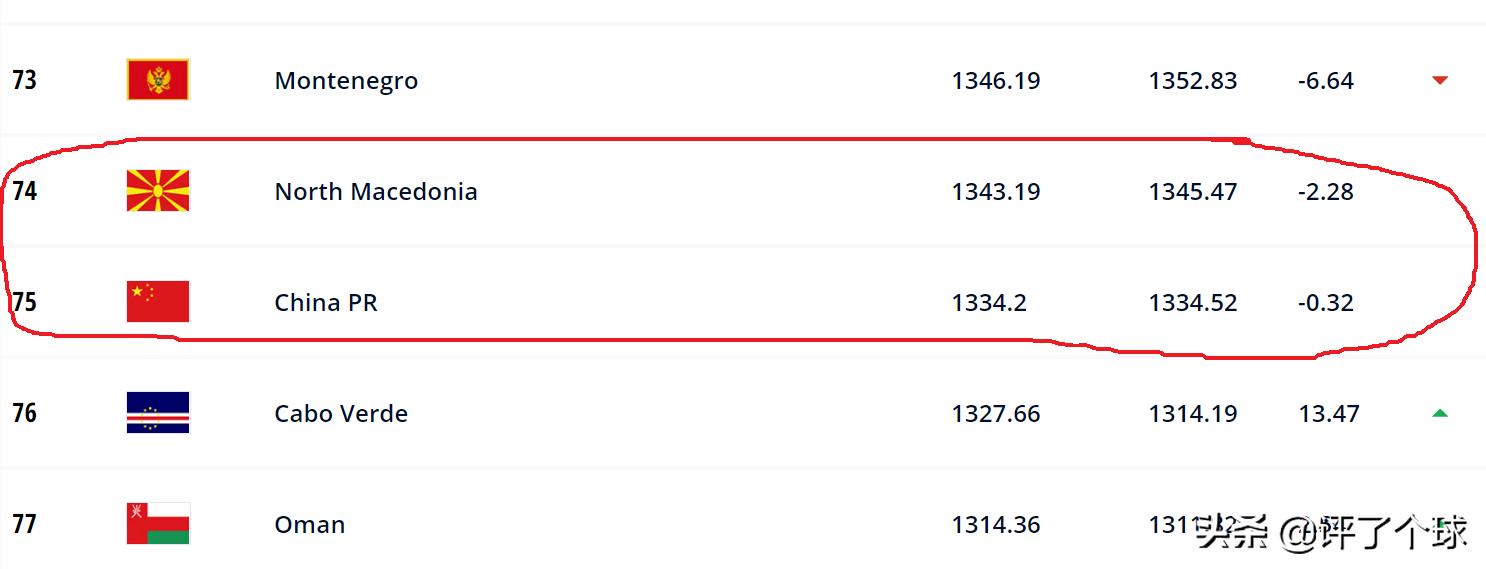Open the Montenegro team link

(x=346, y=81)
